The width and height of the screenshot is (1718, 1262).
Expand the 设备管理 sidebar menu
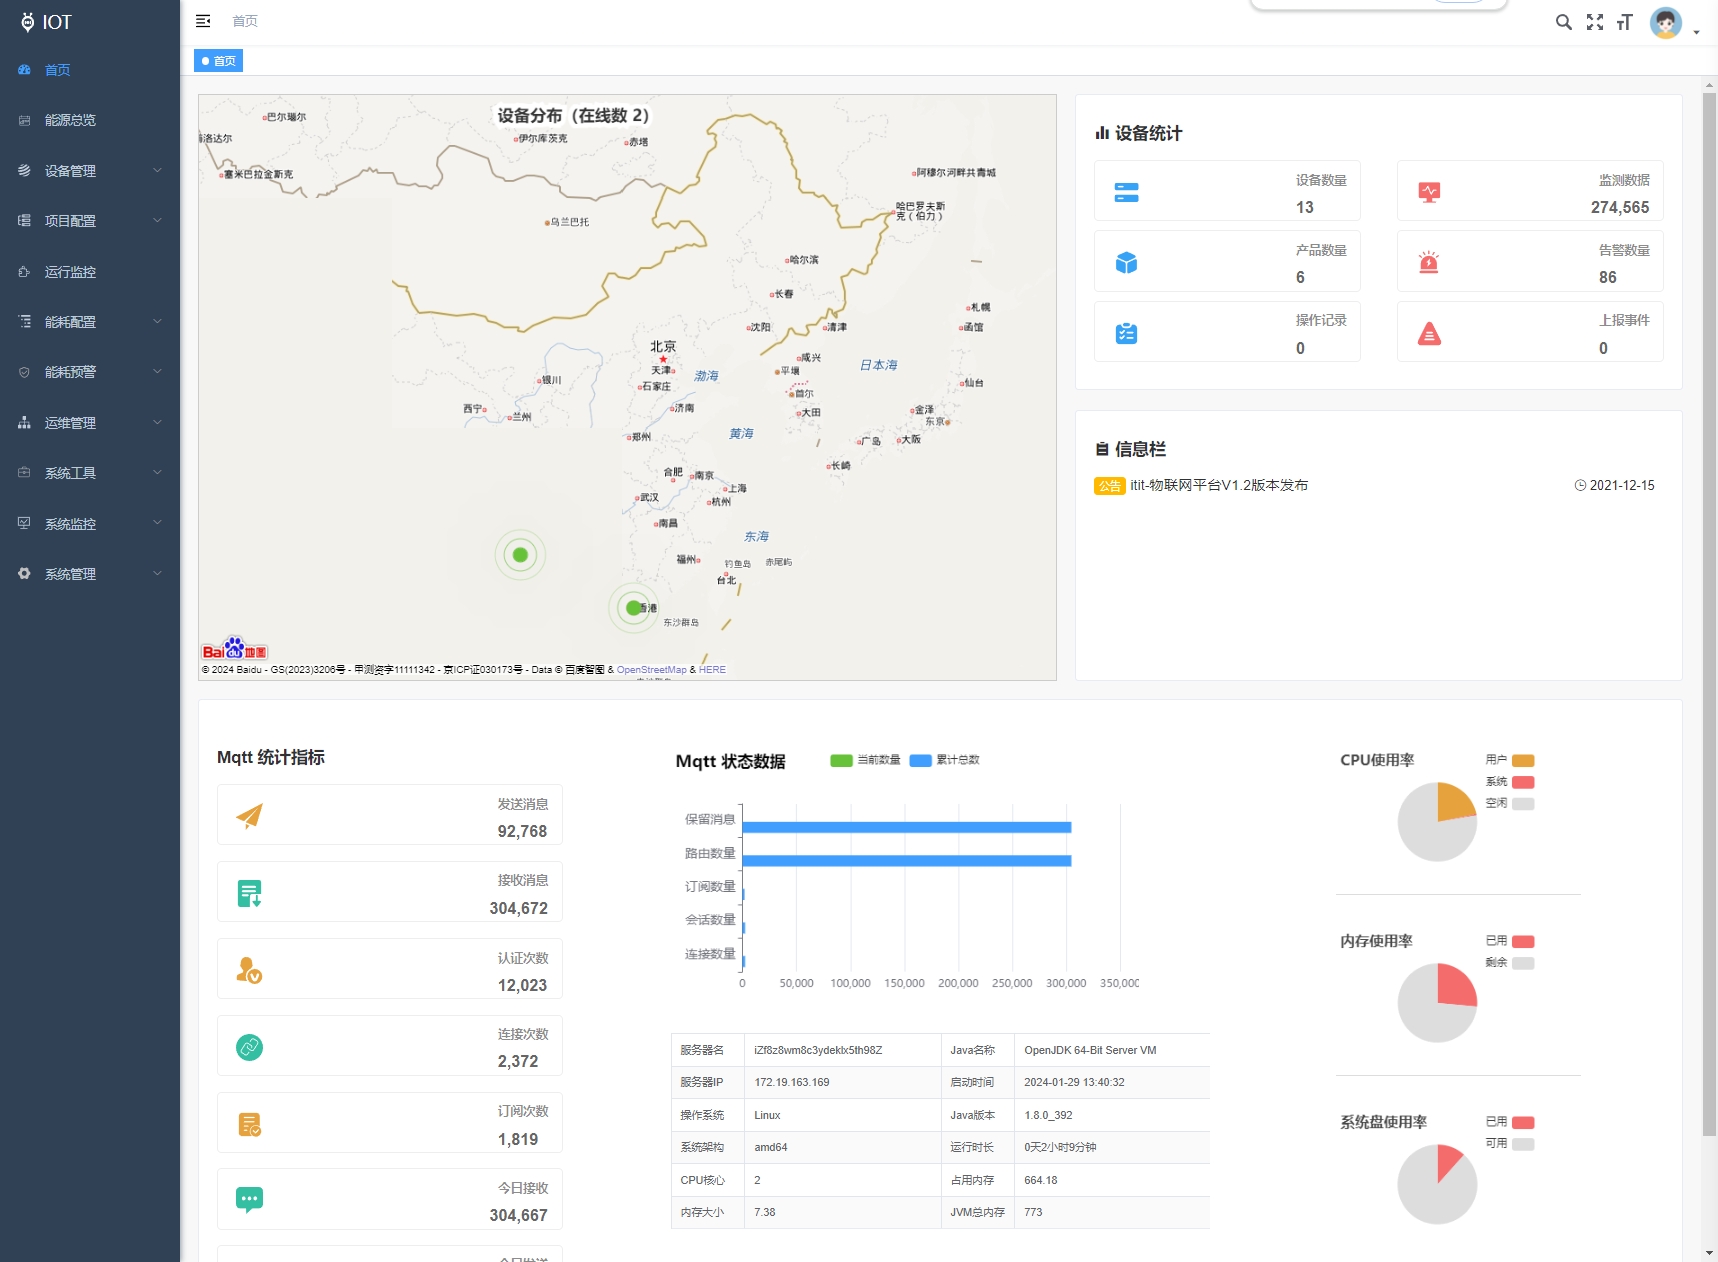pos(90,171)
